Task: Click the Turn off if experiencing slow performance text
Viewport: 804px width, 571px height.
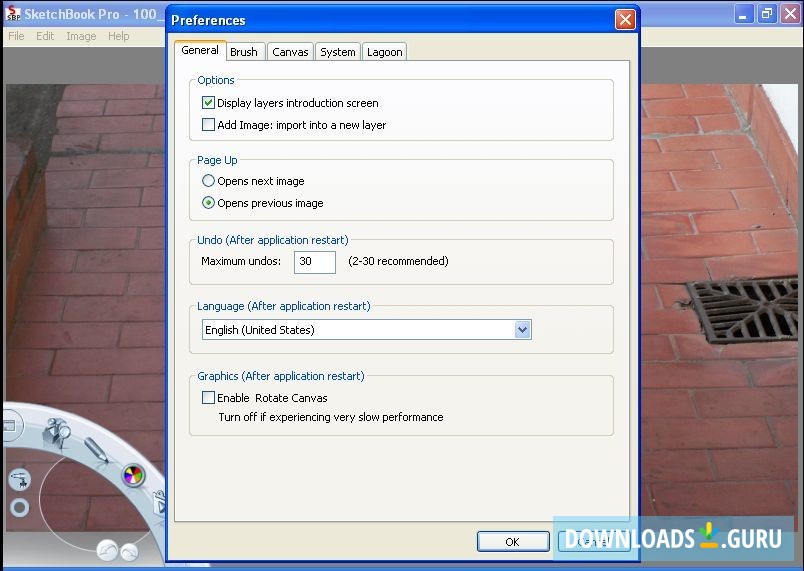Action: pyautogui.click(x=331, y=417)
